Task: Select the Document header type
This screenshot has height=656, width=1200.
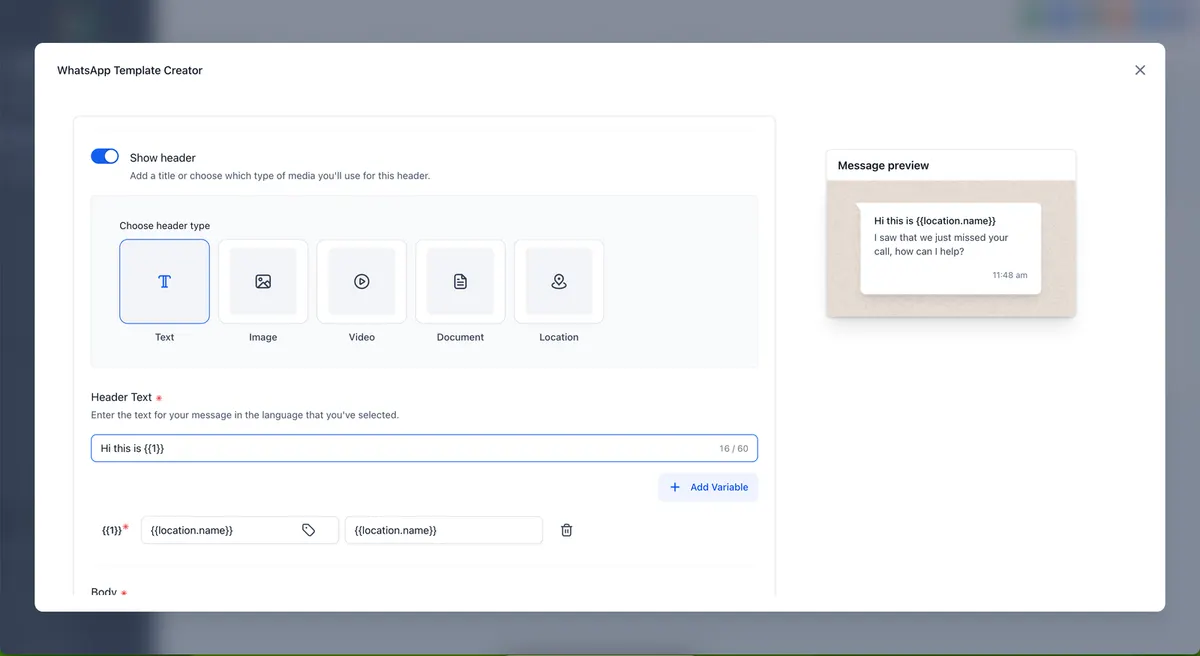Action: click(460, 281)
